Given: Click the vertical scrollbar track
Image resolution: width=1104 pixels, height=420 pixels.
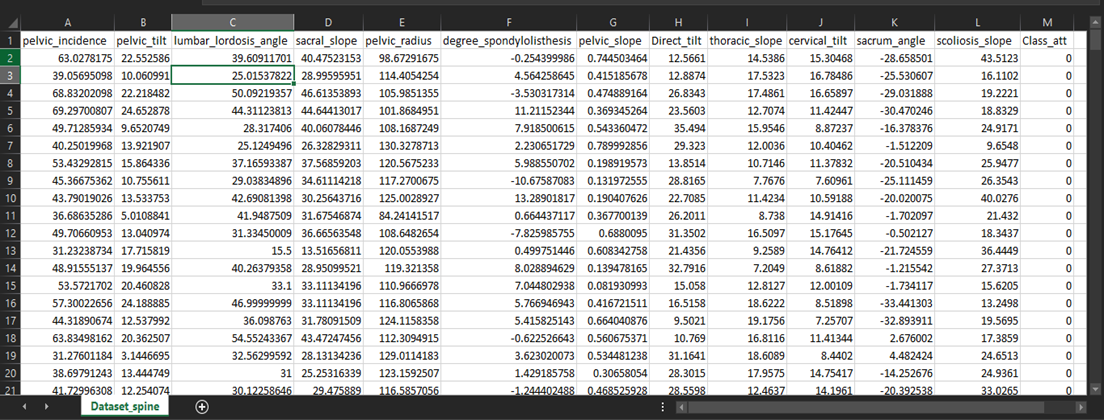Looking at the screenshot, I should coord(1094,211).
